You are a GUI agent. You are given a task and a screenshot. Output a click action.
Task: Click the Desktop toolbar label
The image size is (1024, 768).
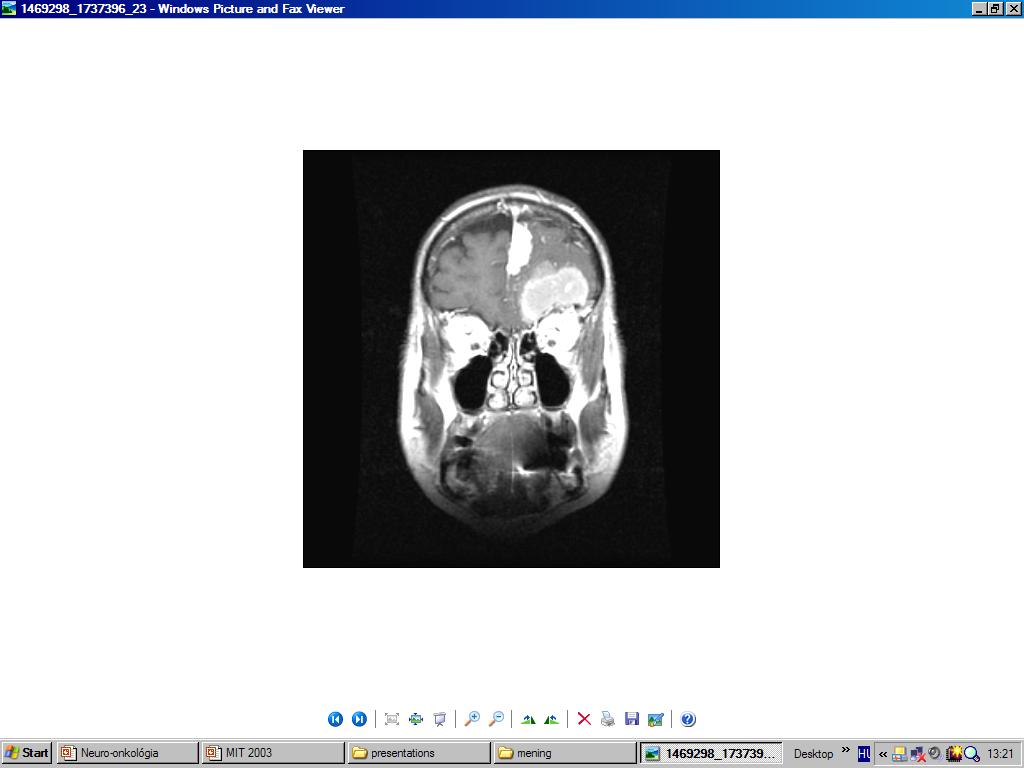pyautogui.click(x=813, y=754)
